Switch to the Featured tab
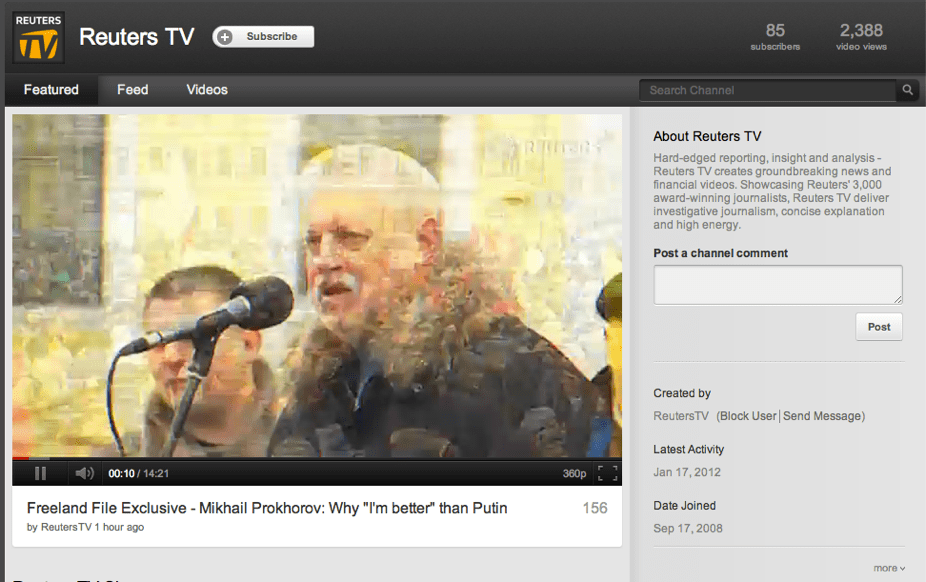Image resolution: width=926 pixels, height=582 pixels. (51, 90)
